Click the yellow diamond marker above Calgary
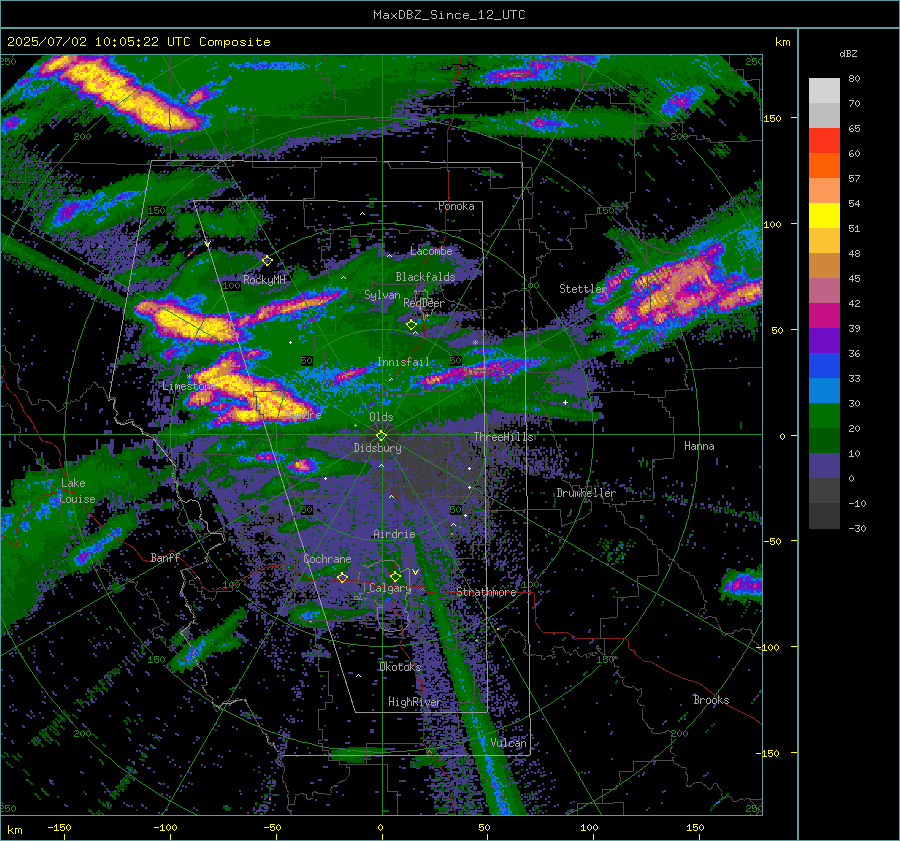Viewport: 900px width, 841px height. (x=395, y=576)
